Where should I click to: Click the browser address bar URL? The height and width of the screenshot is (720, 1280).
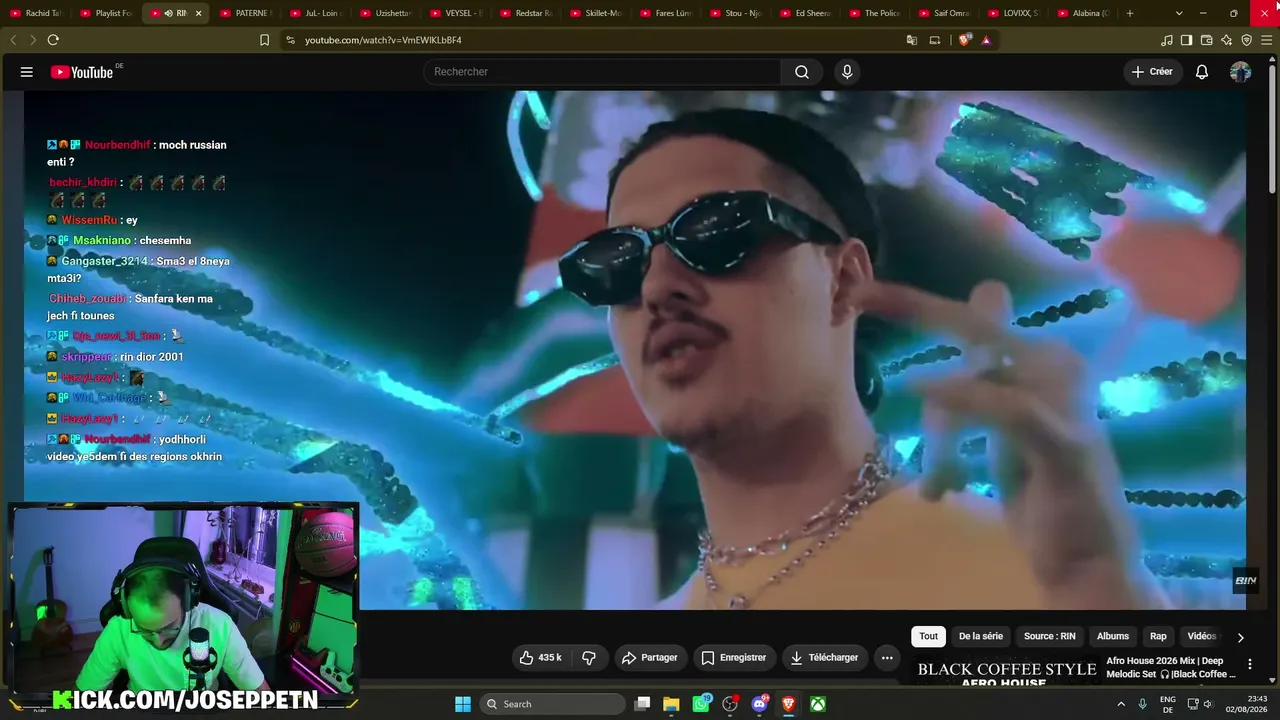pos(383,40)
